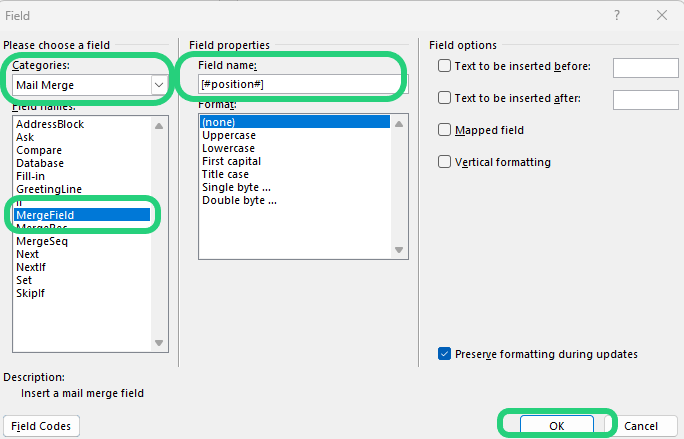The width and height of the screenshot is (684, 439).
Task: Toggle Vertical formatting checkbox
Action: (x=445, y=162)
